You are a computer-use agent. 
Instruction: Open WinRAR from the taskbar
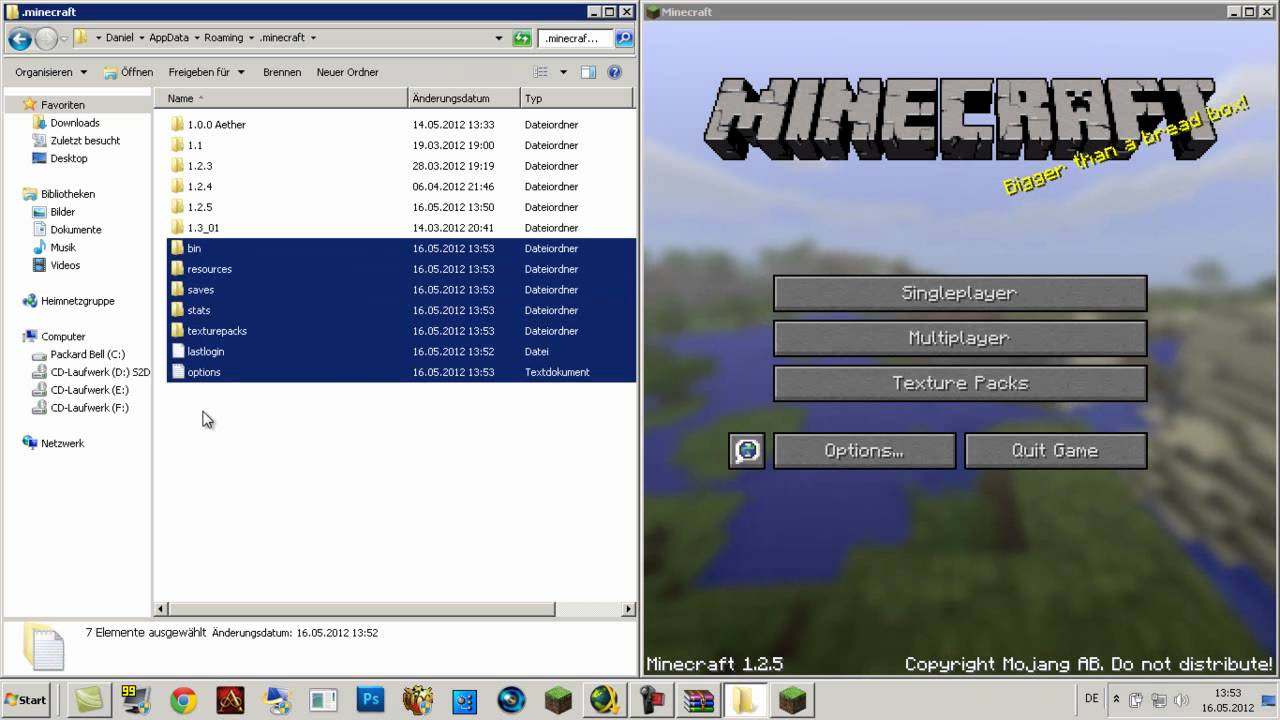(698, 700)
